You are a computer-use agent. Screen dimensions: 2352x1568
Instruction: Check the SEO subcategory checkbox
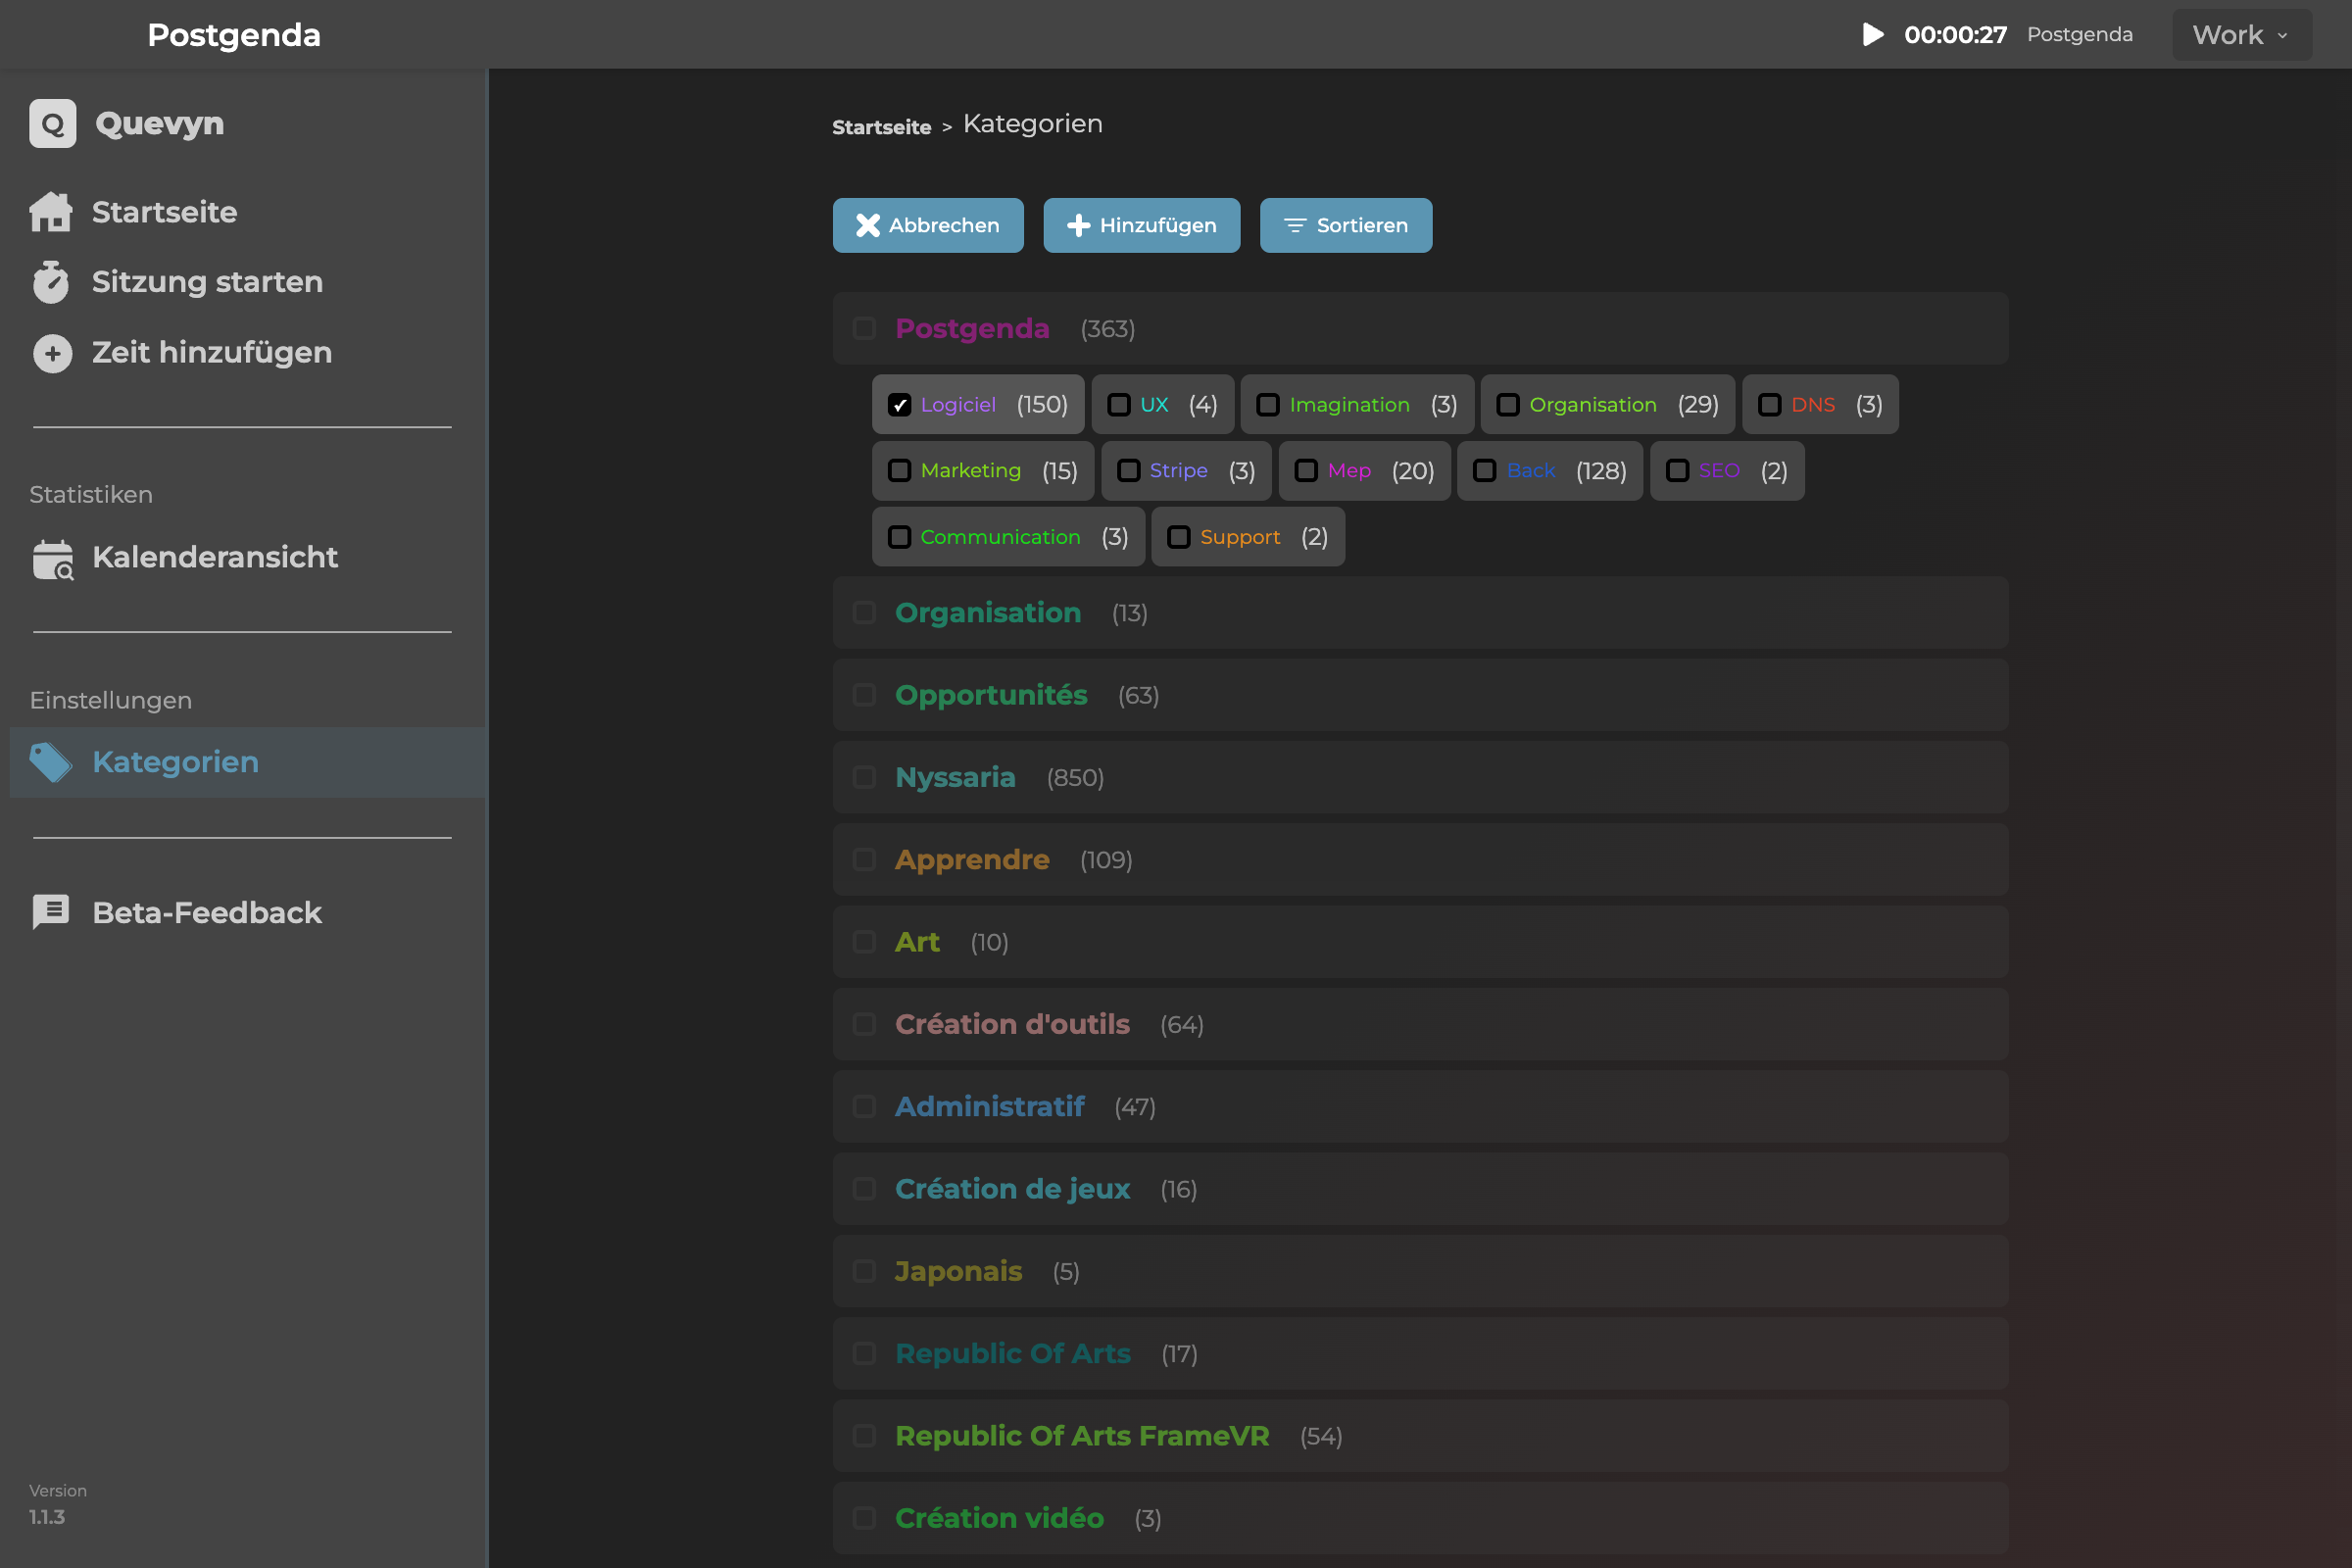1678,471
